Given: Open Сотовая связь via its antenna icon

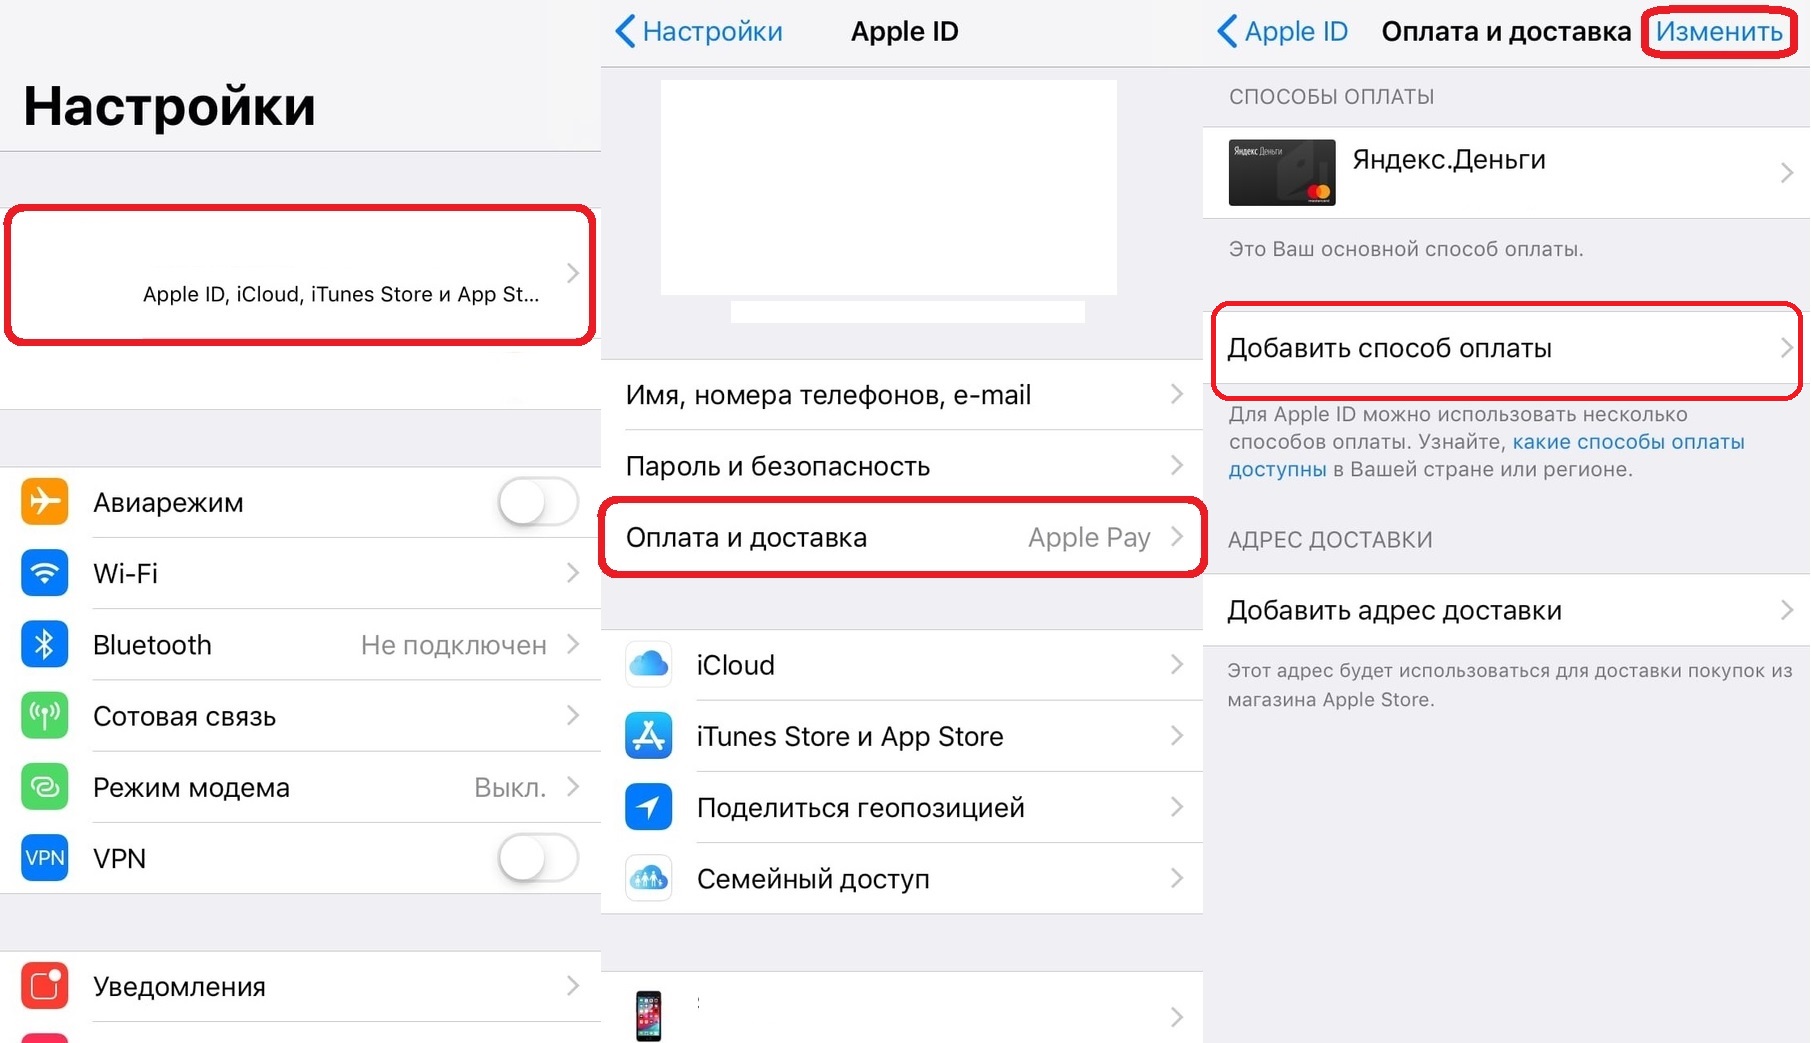Looking at the screenshot, I should (44, 716).
